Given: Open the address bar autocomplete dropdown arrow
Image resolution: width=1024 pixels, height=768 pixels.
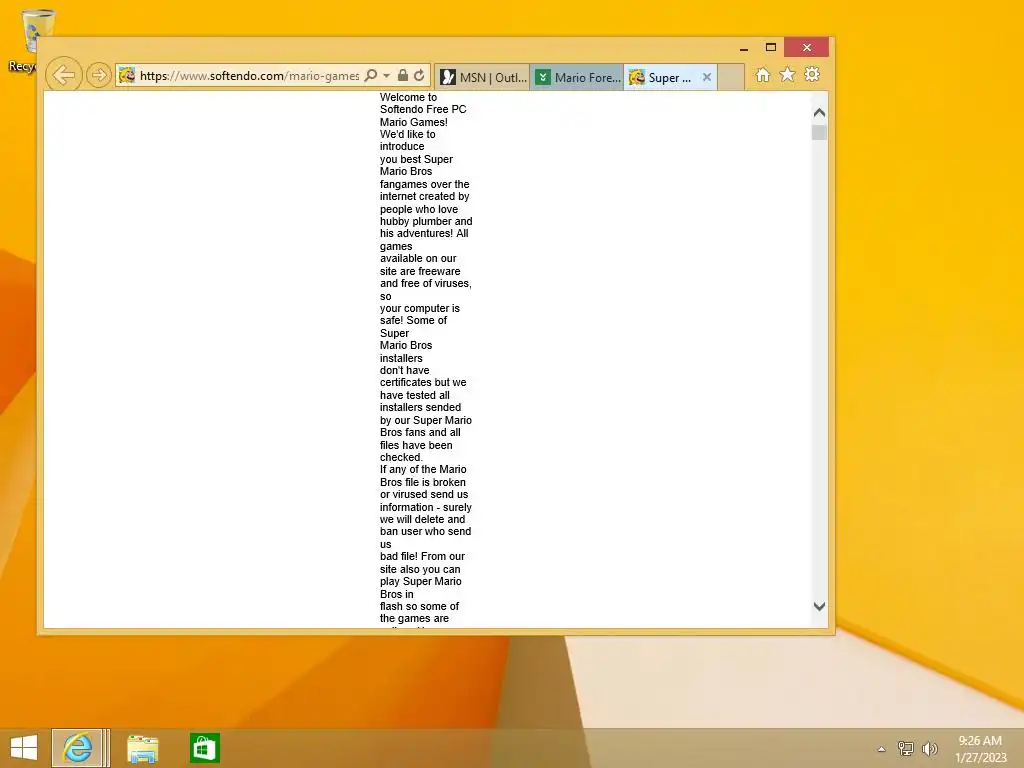Looking at the screenshot, I should 387,75.
